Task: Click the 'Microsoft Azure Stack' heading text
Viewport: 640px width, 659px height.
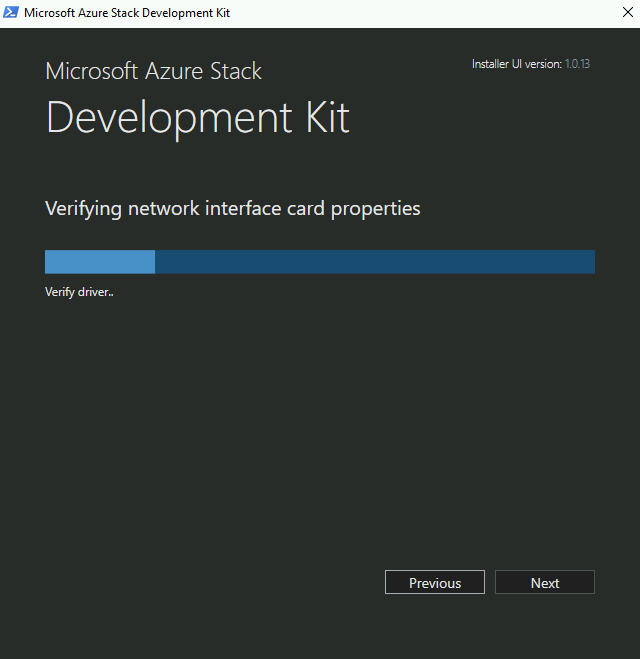Action: click(153, 71)
